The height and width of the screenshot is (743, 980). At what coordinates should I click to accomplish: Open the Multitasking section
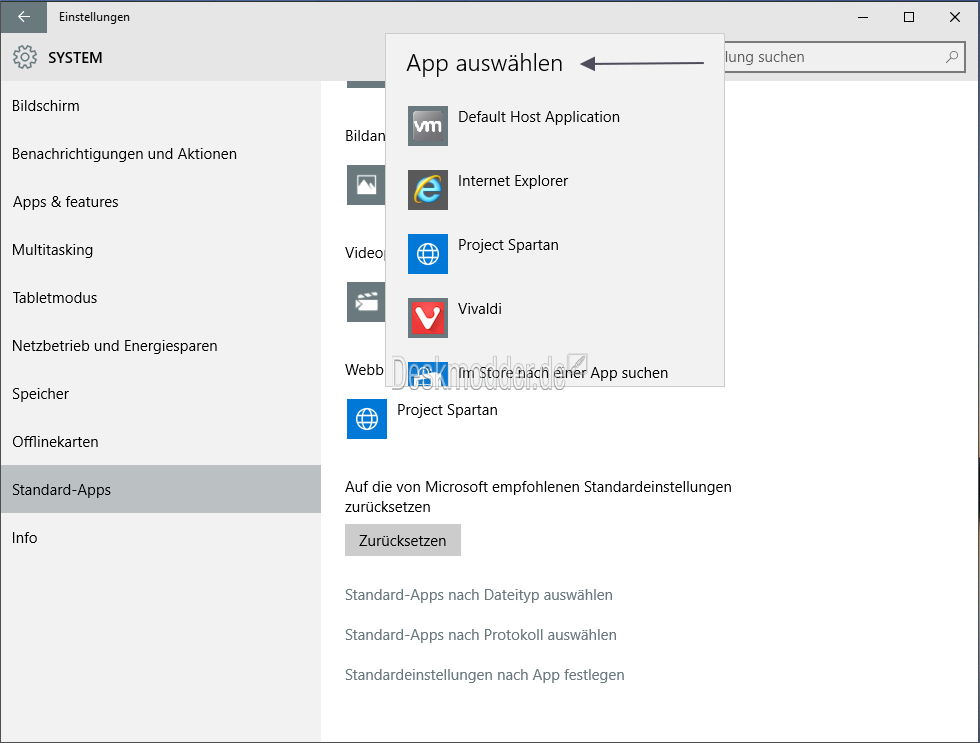tap(161, 250)
